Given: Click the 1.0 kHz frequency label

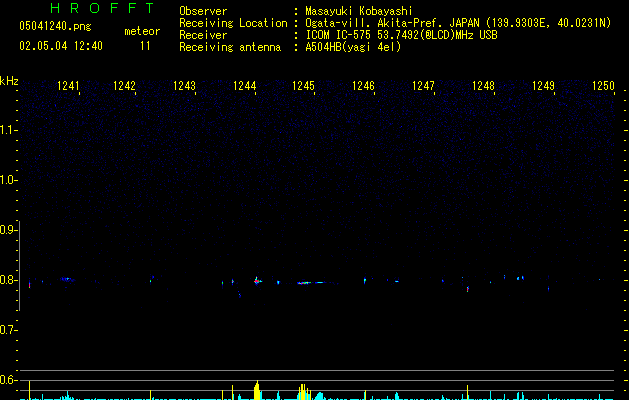Looking at the screenshot, I should pyautogui.click(x=8, y=180).
